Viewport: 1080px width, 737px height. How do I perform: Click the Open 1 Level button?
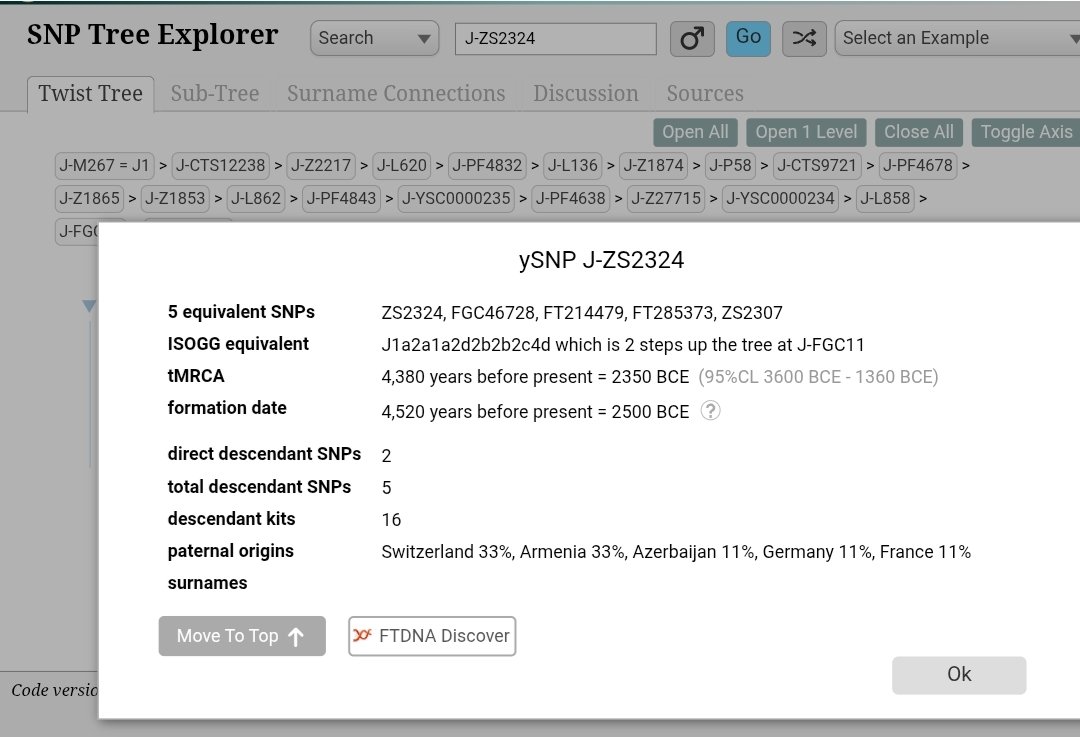pyautogui.click(x=806, y=132)
